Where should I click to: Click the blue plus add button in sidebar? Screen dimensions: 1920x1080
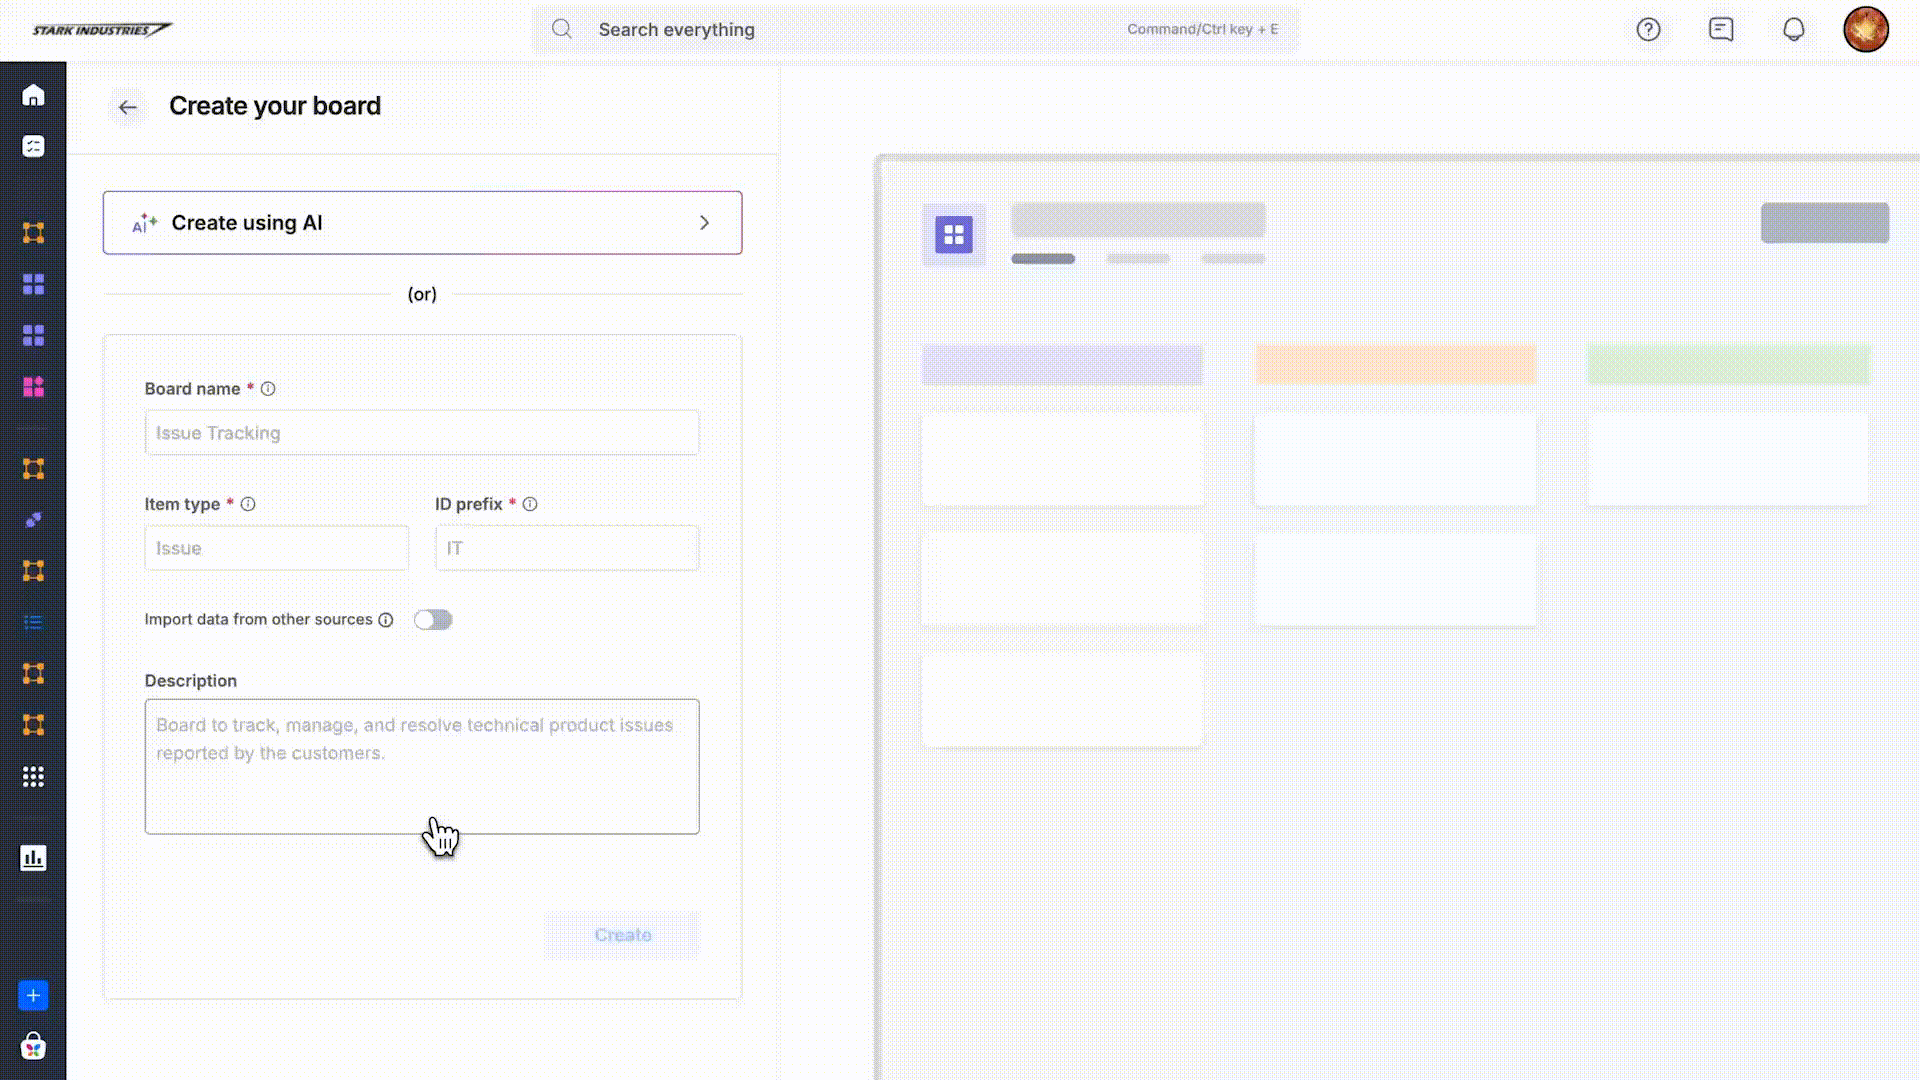point(33,996)
